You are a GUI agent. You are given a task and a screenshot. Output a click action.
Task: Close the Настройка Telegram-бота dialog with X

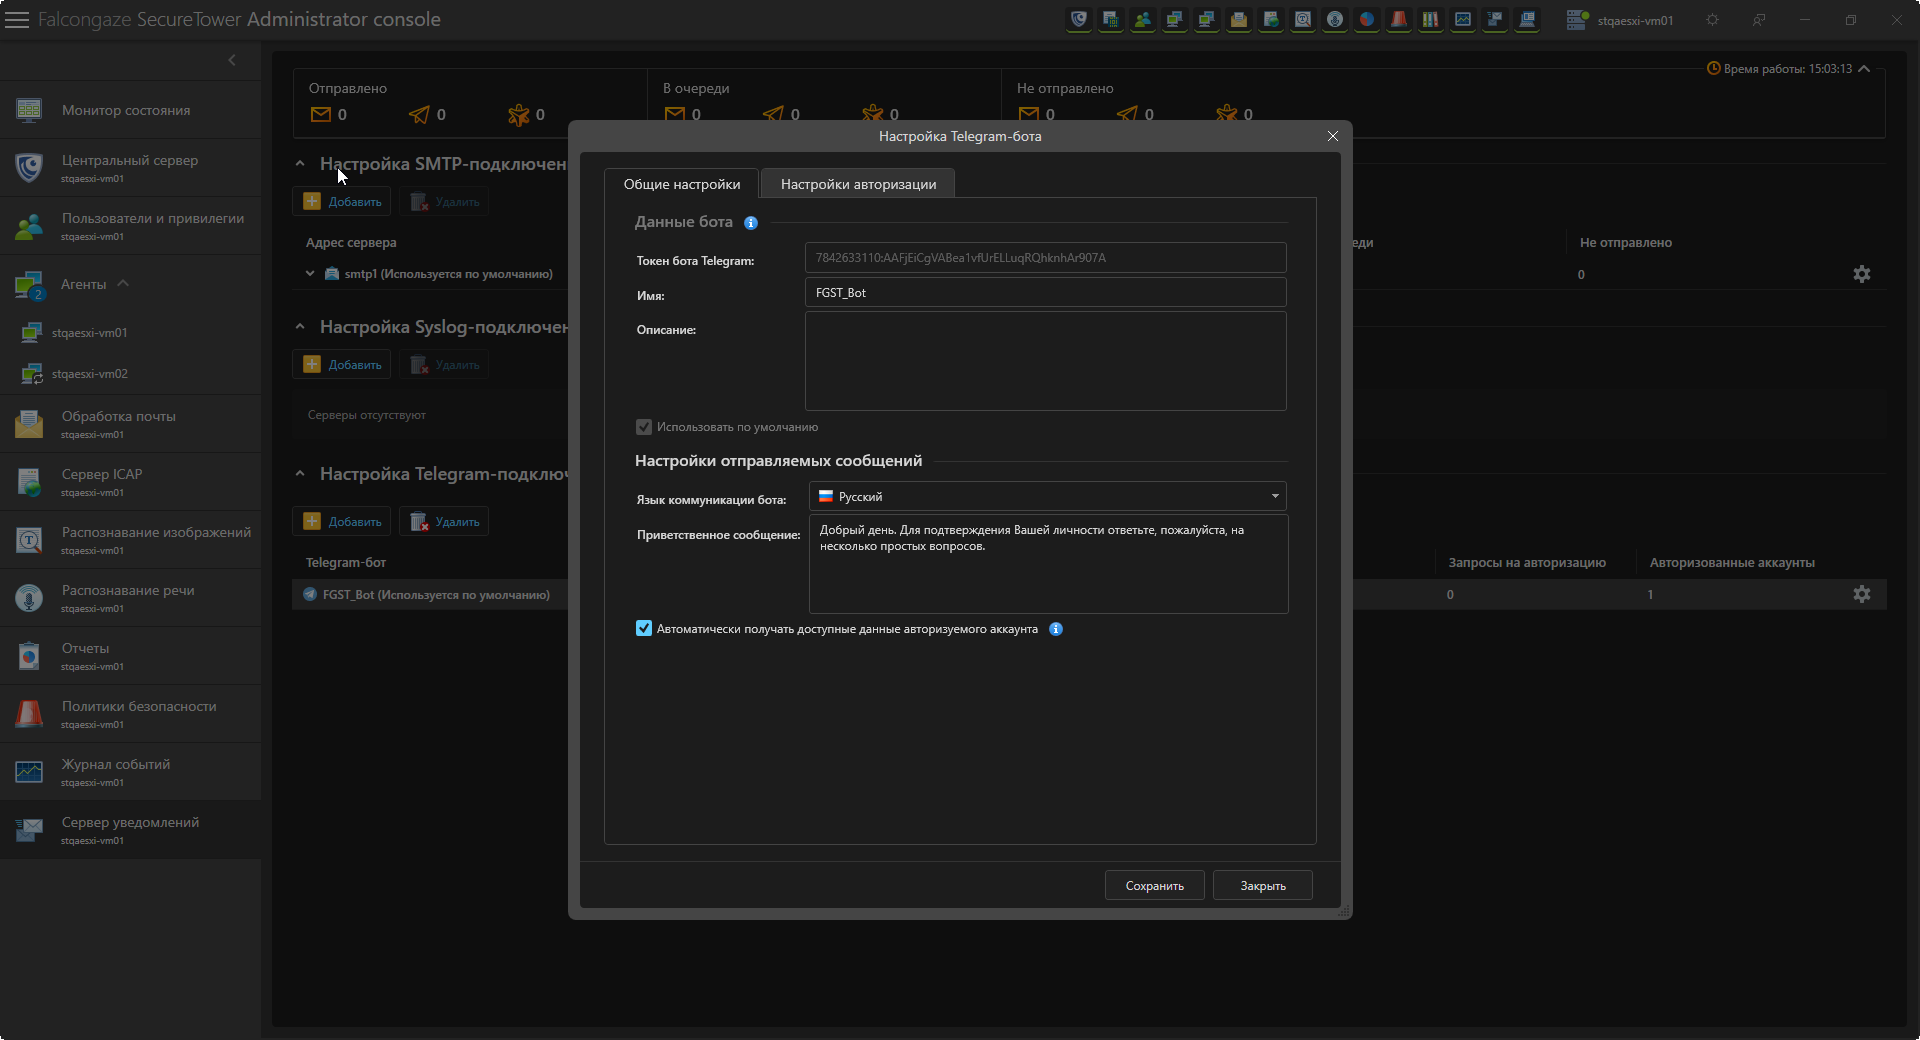1333,136
